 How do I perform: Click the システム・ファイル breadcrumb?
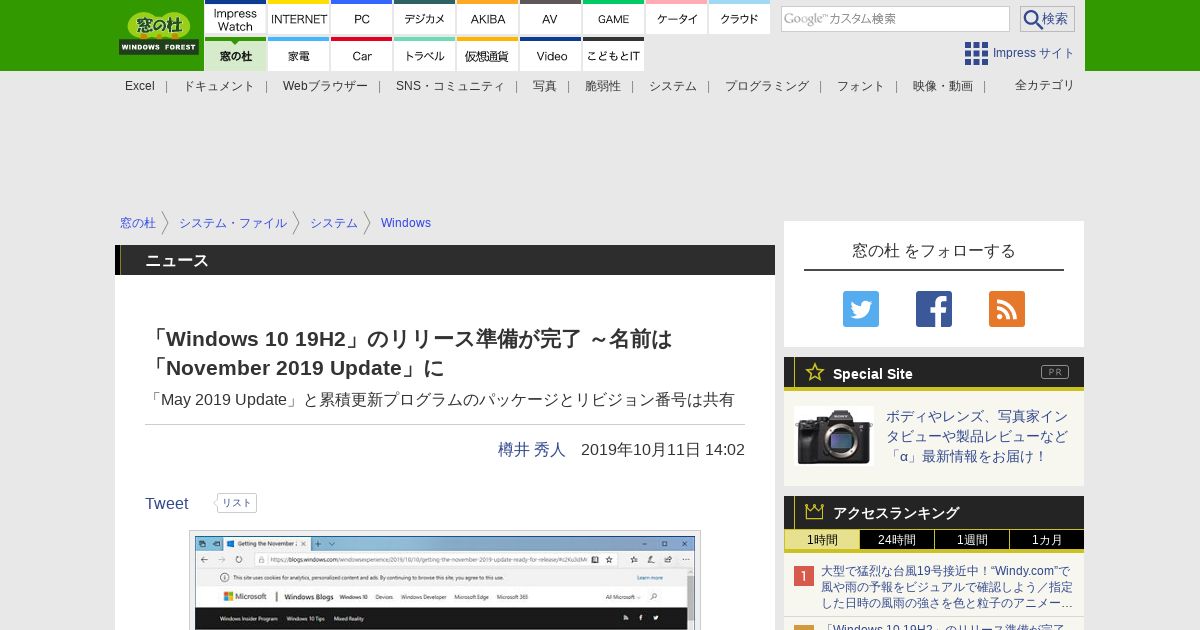tap(233, 223)
